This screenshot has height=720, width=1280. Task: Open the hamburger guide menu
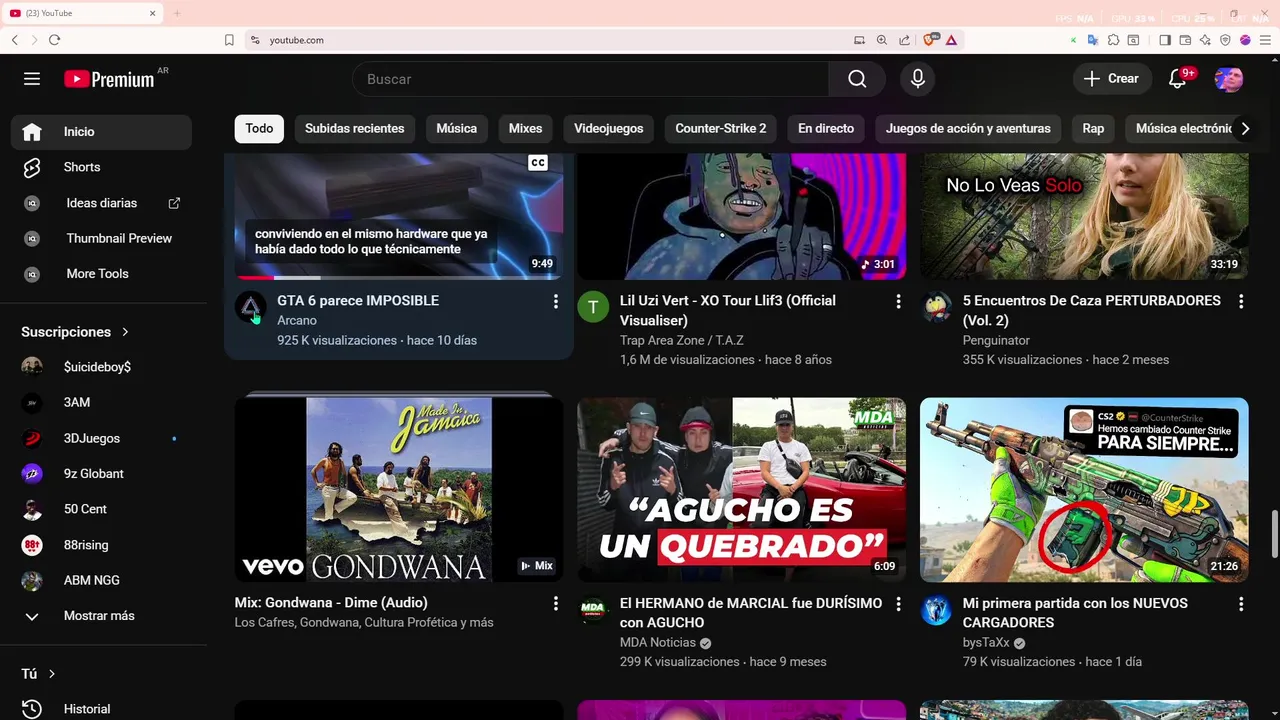[32, 79]
